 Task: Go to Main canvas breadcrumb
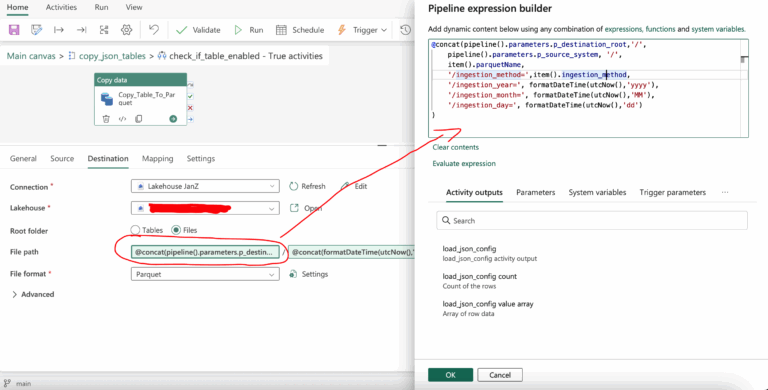pyautogui.click(x=31, y=56)
